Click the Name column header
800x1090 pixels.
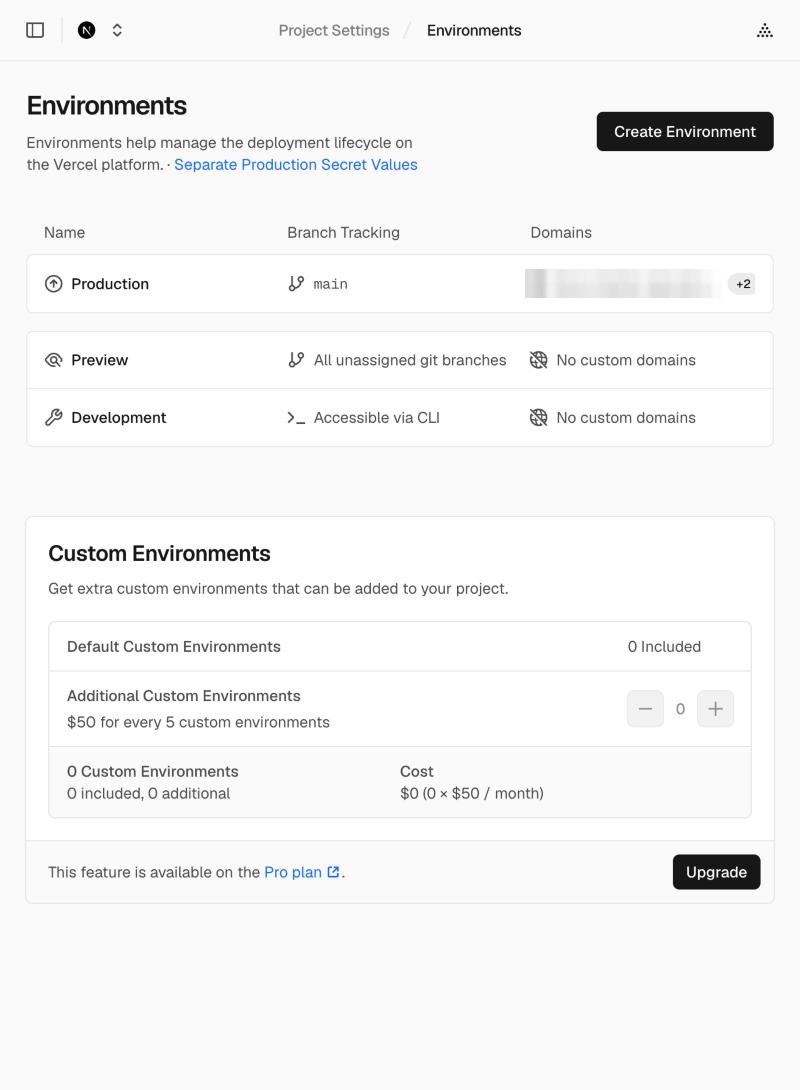tap(65, 232)
